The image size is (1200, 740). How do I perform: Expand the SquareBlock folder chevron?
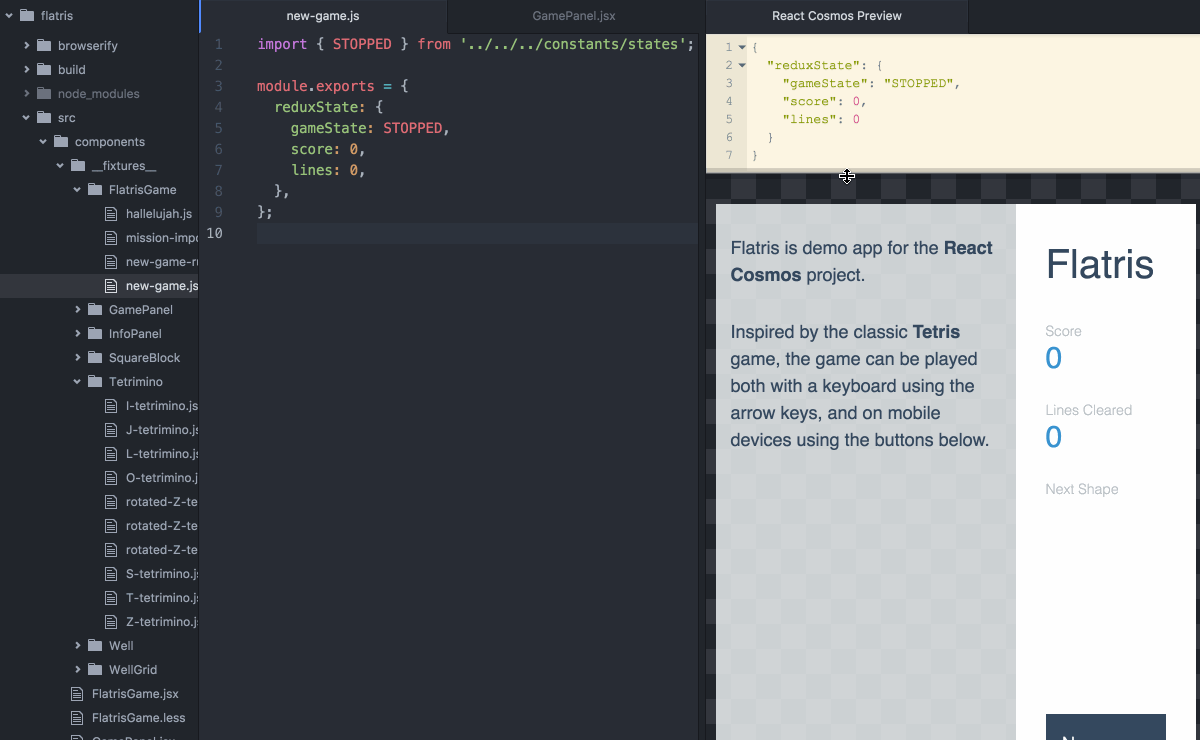78,358
